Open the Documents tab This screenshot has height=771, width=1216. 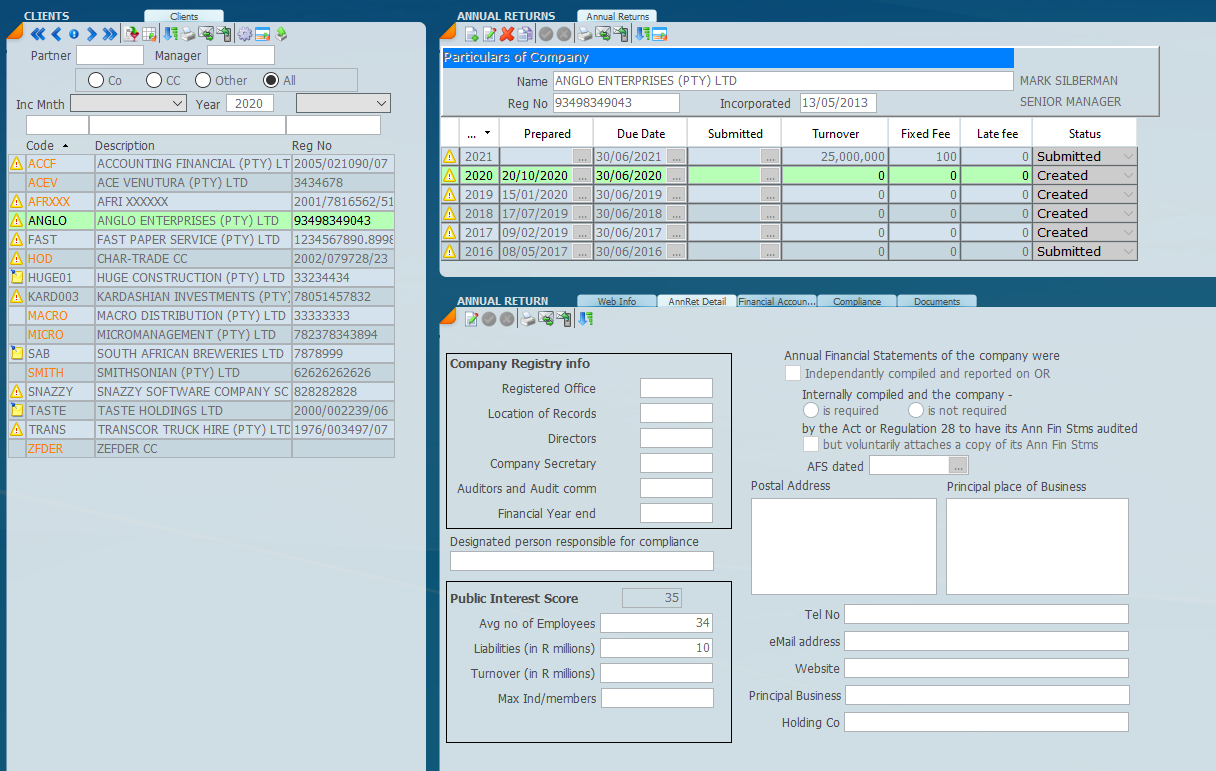(x=936, y=301)
